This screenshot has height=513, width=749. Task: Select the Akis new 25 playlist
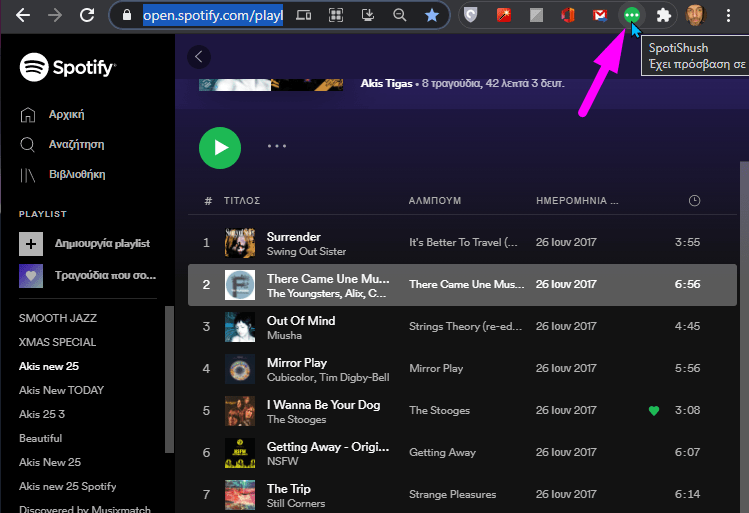click(49, 366)
